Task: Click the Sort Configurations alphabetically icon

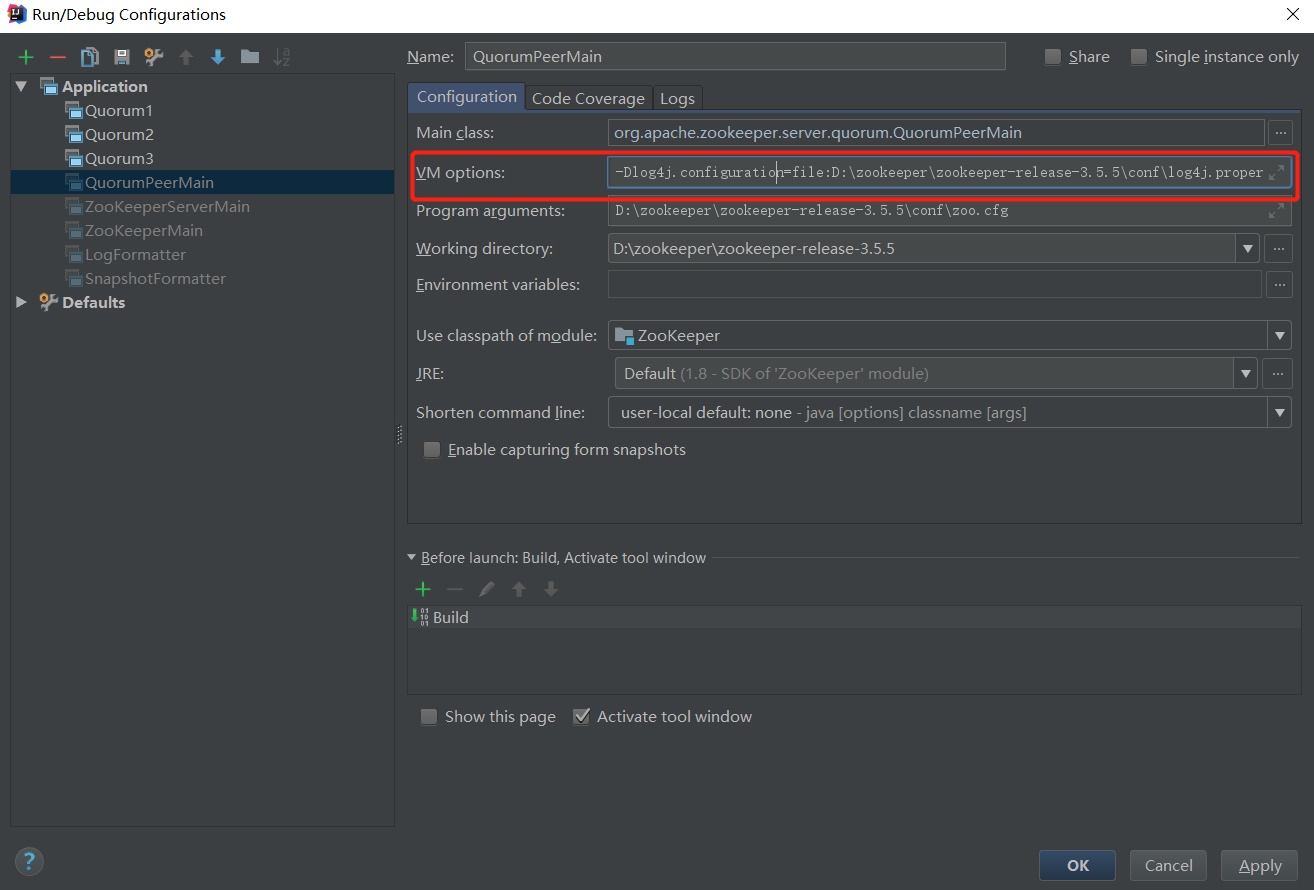Action: [x=282, y=57]
